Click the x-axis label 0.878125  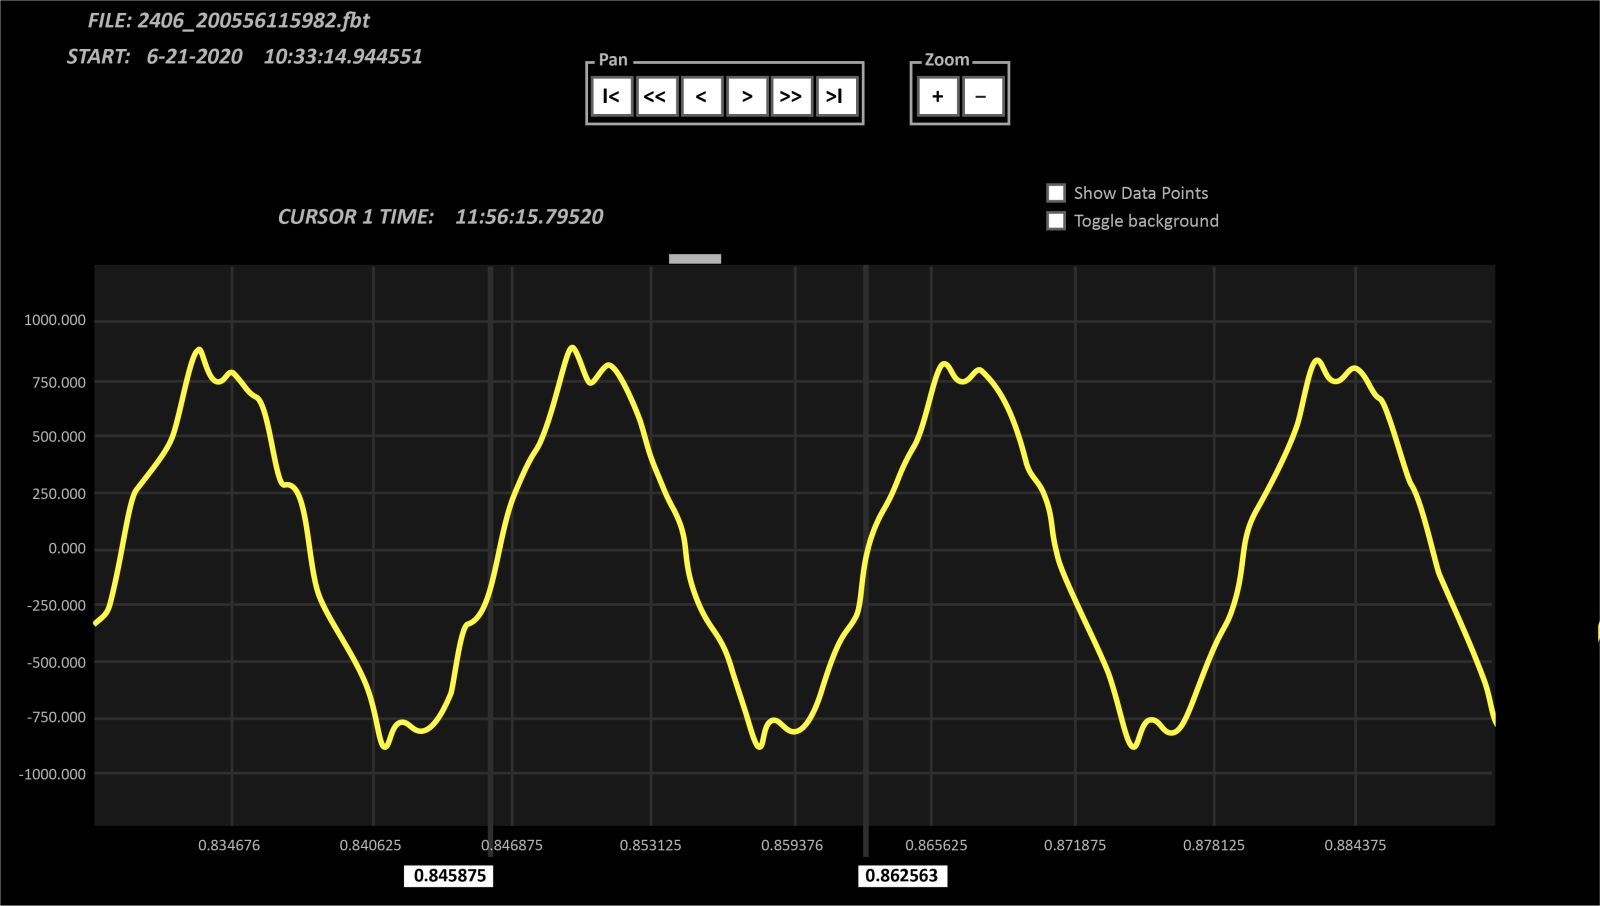tap(1214, 846)
